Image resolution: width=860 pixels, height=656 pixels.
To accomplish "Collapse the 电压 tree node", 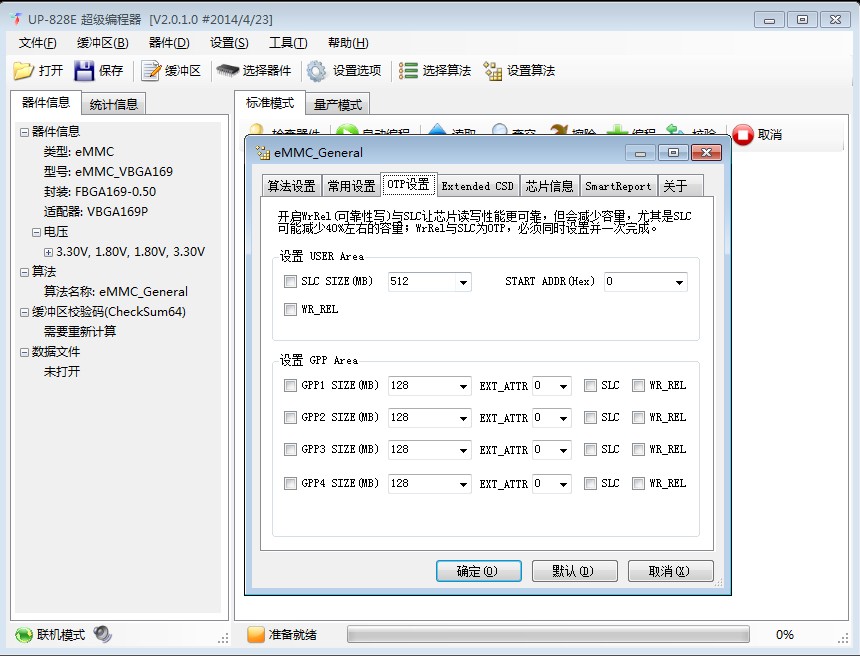I will tap(36, 232).
